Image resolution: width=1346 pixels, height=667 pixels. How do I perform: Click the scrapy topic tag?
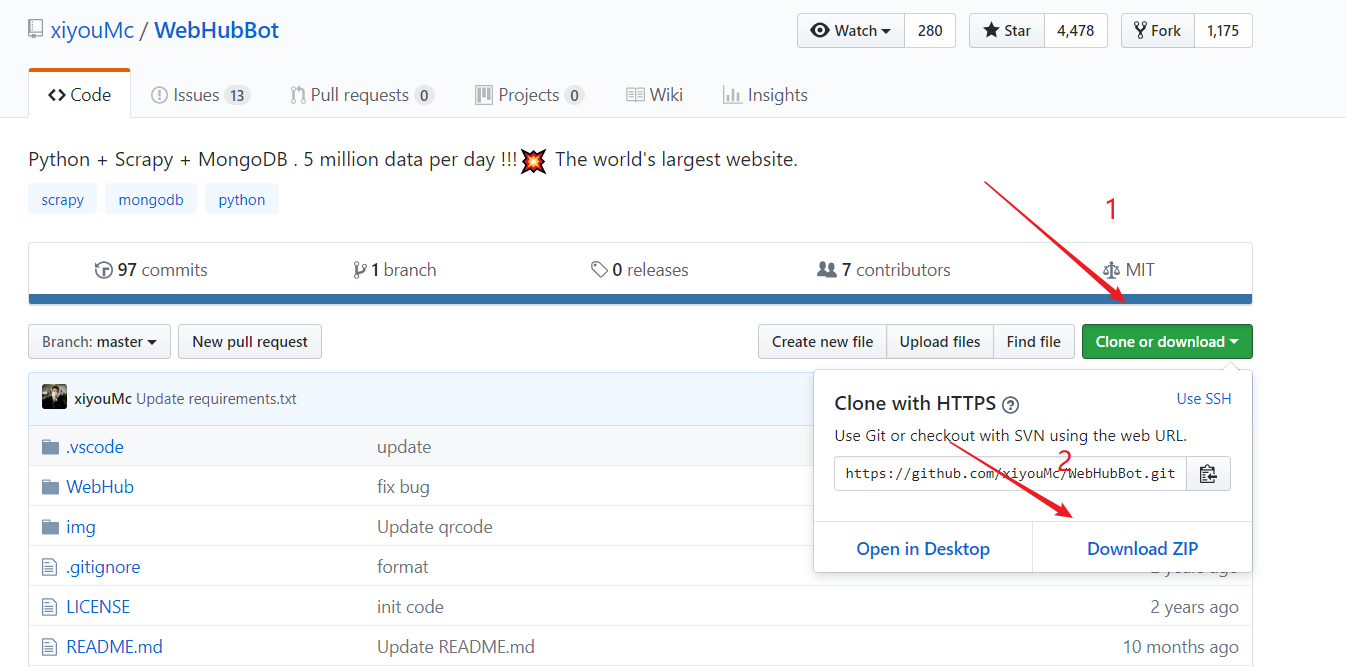63,199
